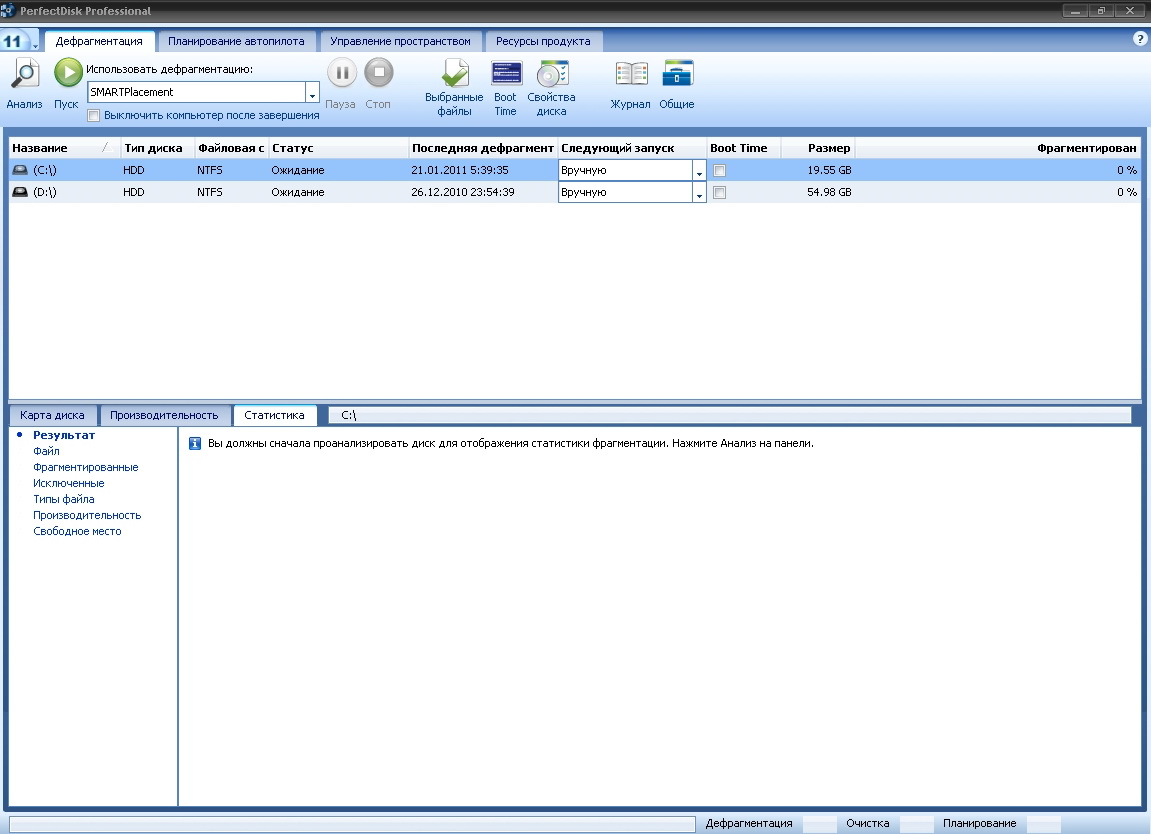Click the 19.55 GB size cell
Screen dimensions: 1151x834
[x=829, y=170]
